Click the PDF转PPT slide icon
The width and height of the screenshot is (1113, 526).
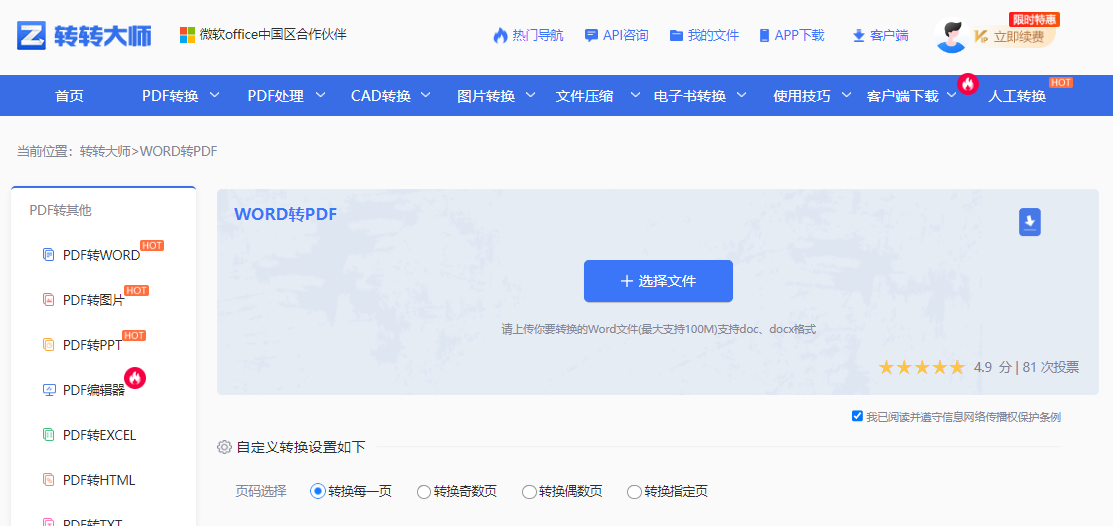click(48, 345)
